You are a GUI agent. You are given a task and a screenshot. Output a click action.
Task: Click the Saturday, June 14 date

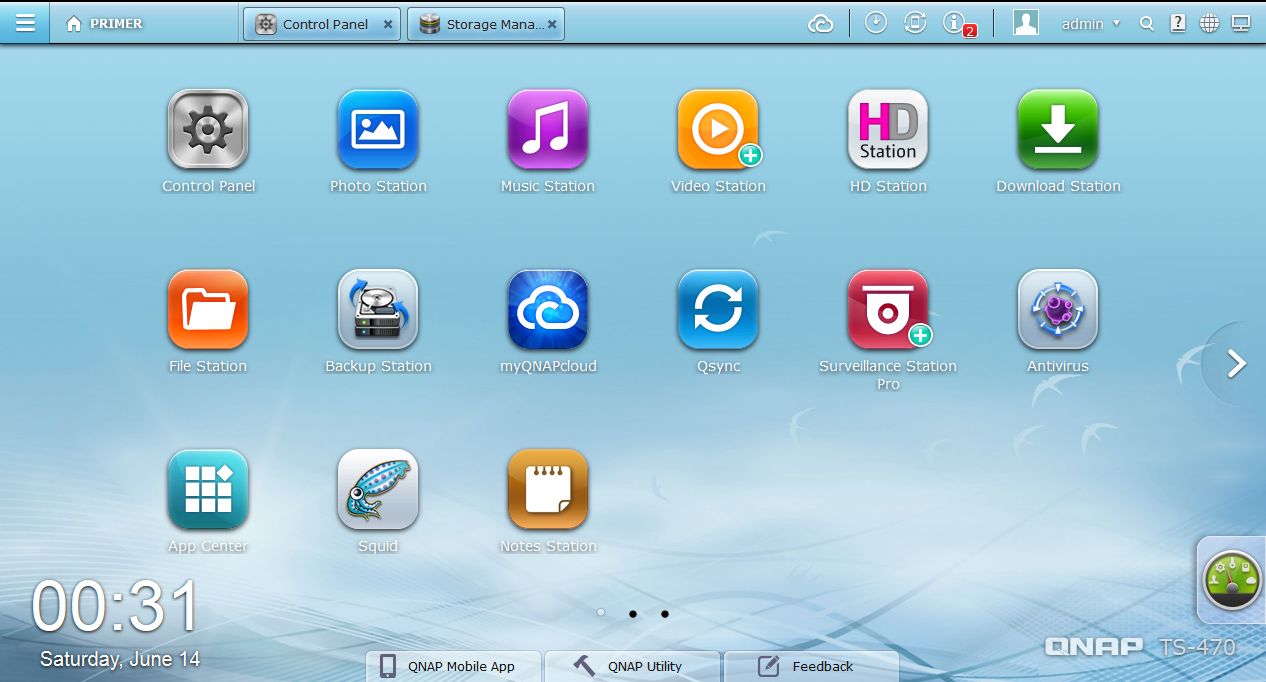pos(120,659)
